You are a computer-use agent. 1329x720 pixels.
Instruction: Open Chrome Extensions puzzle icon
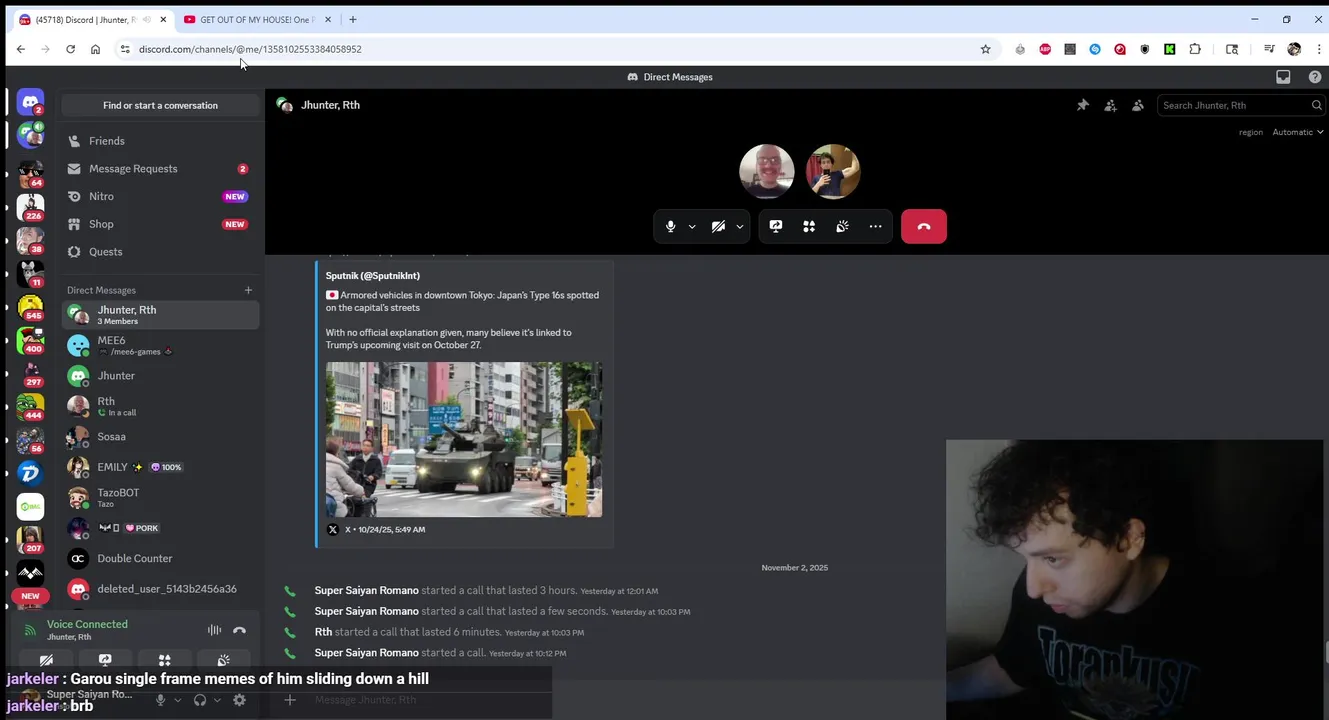pos(1195,49)
